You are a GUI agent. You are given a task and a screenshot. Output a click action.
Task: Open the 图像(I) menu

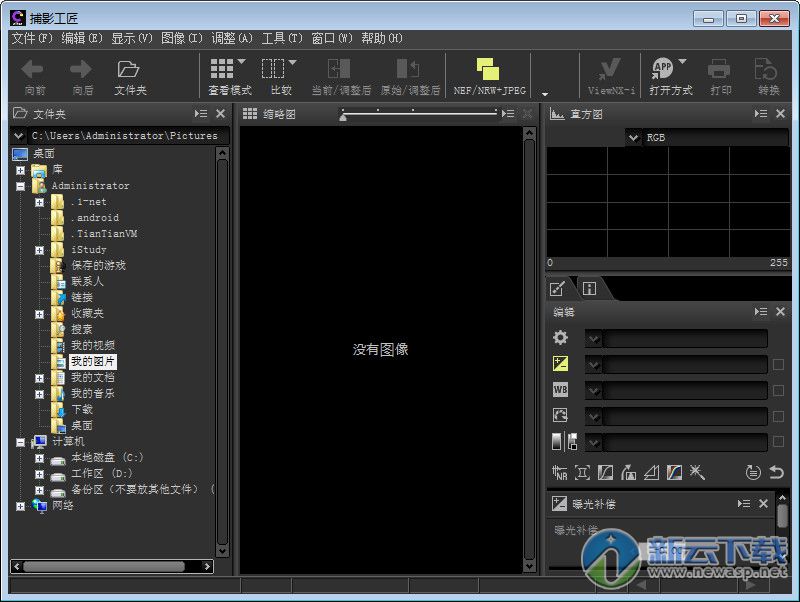click(x=181, y=38)
